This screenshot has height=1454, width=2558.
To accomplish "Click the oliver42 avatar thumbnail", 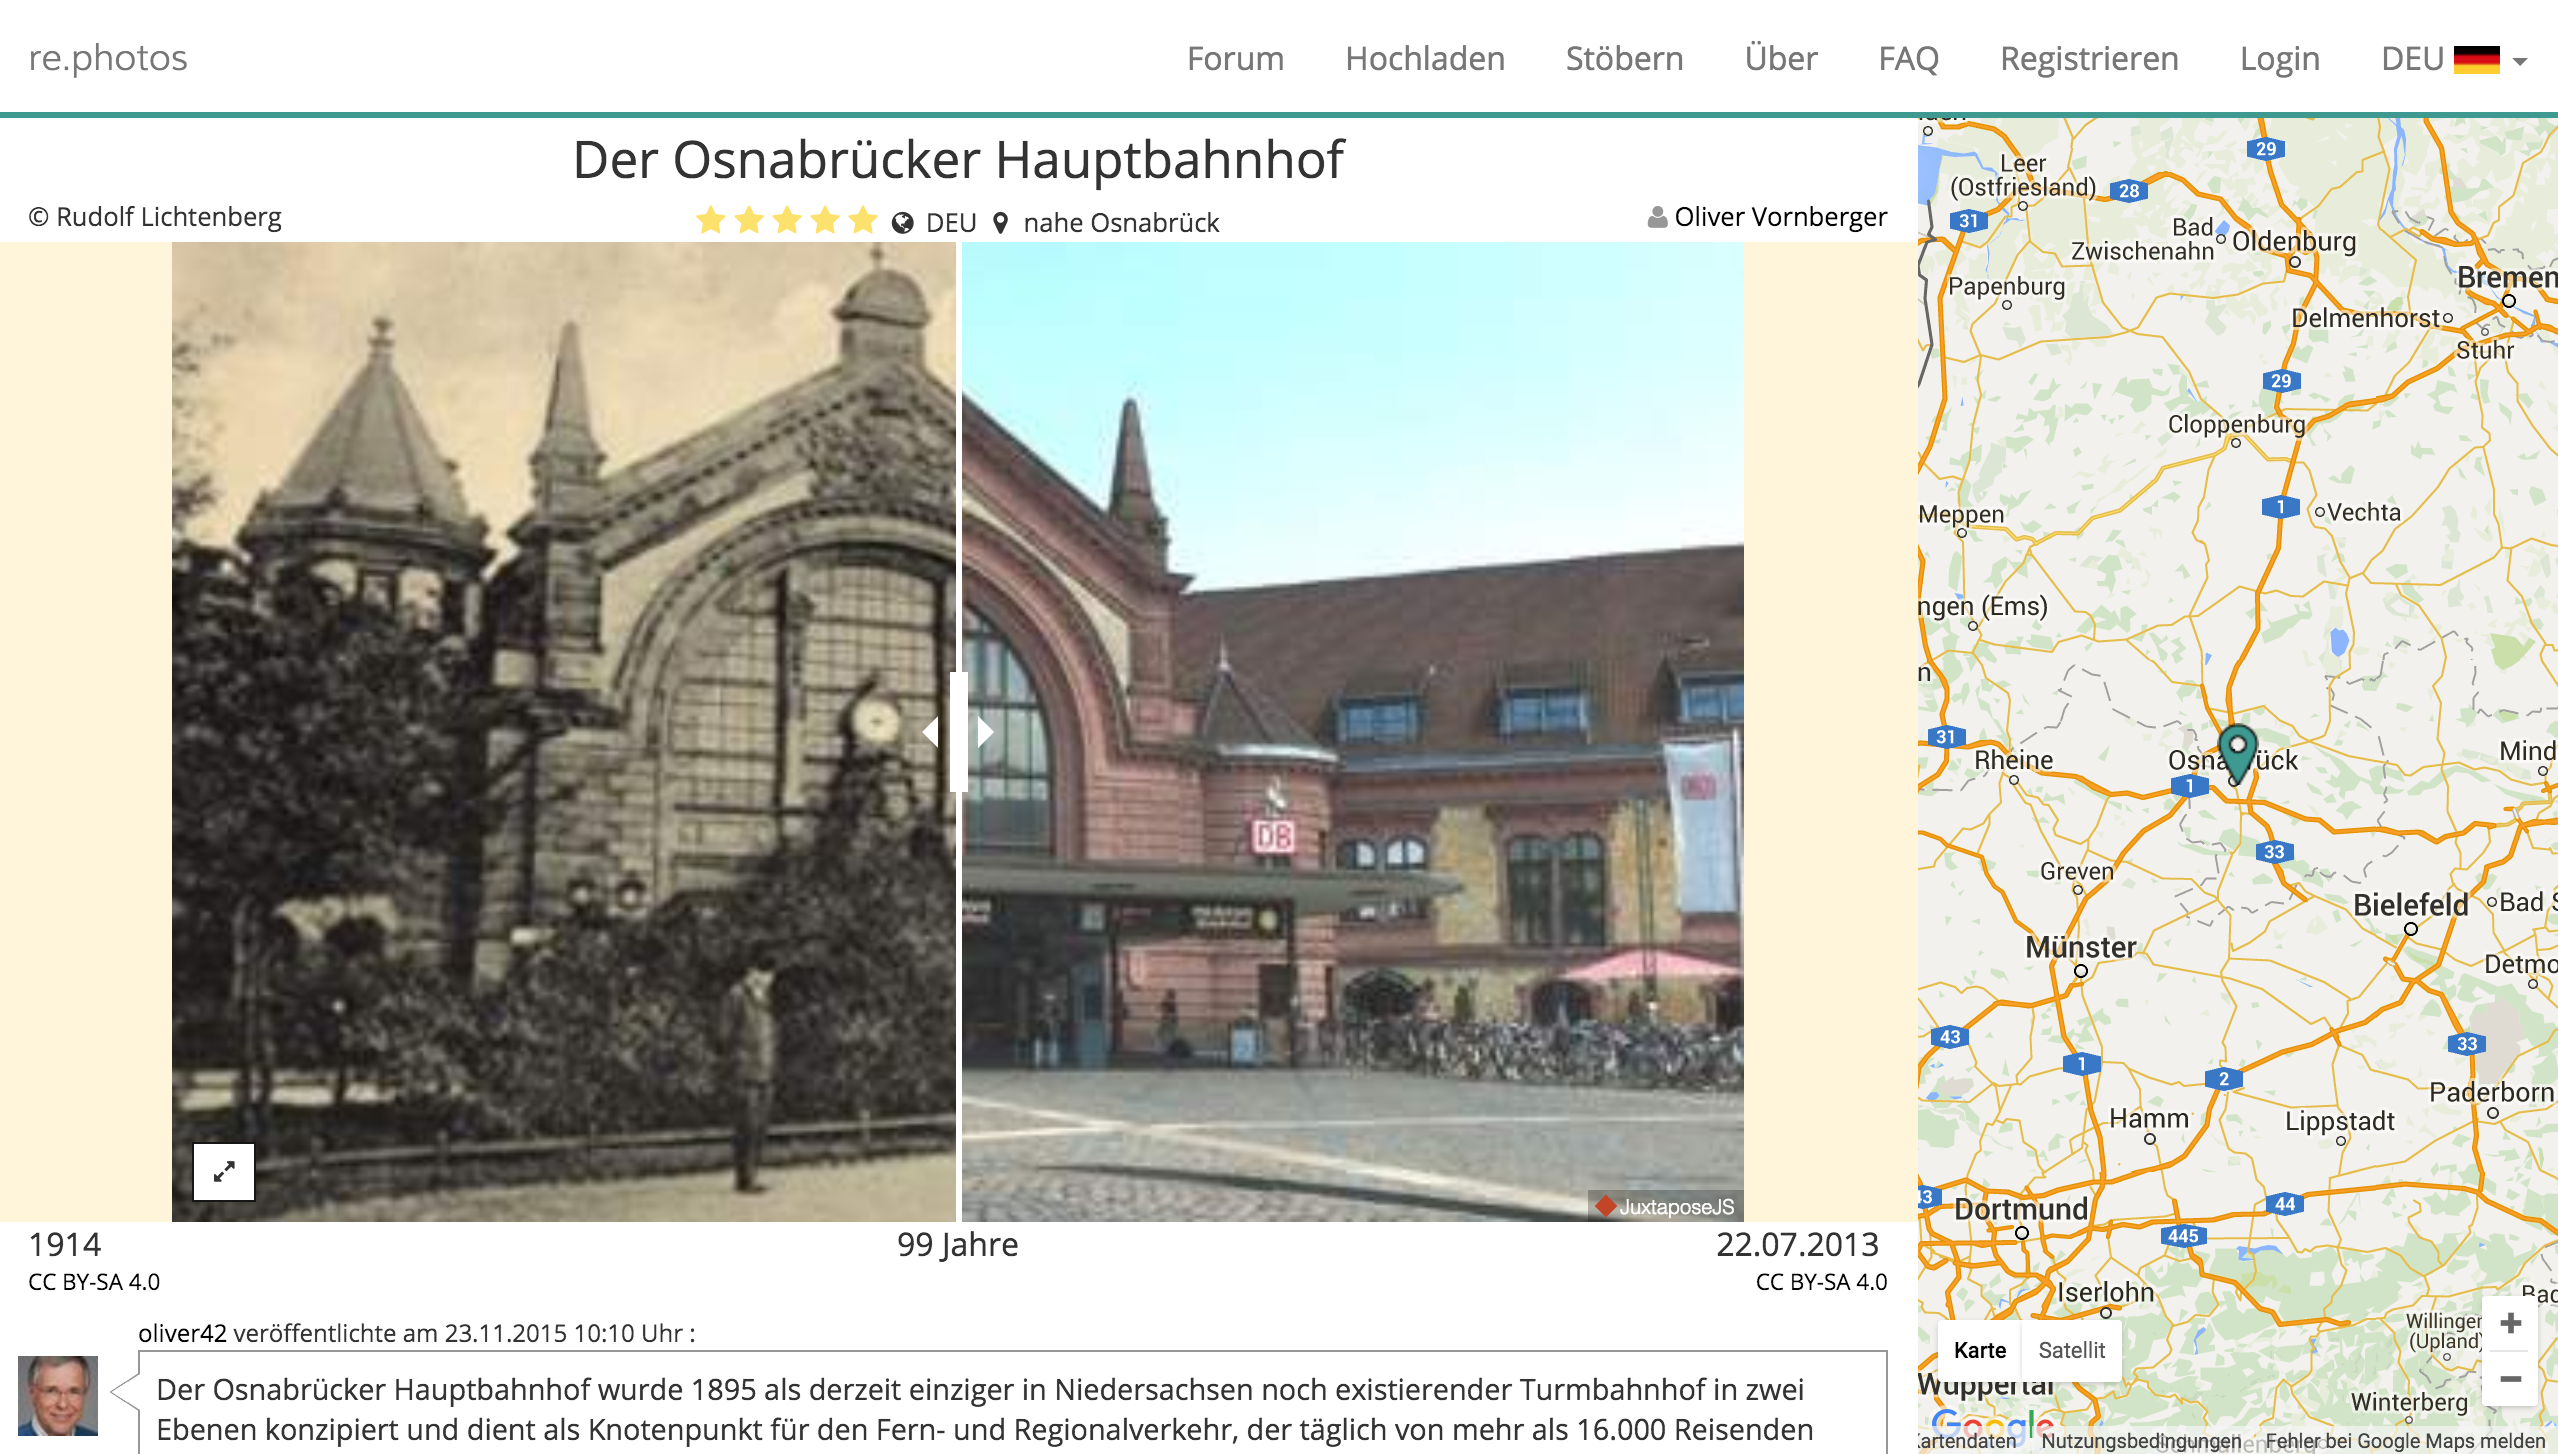I will 58,1395.
